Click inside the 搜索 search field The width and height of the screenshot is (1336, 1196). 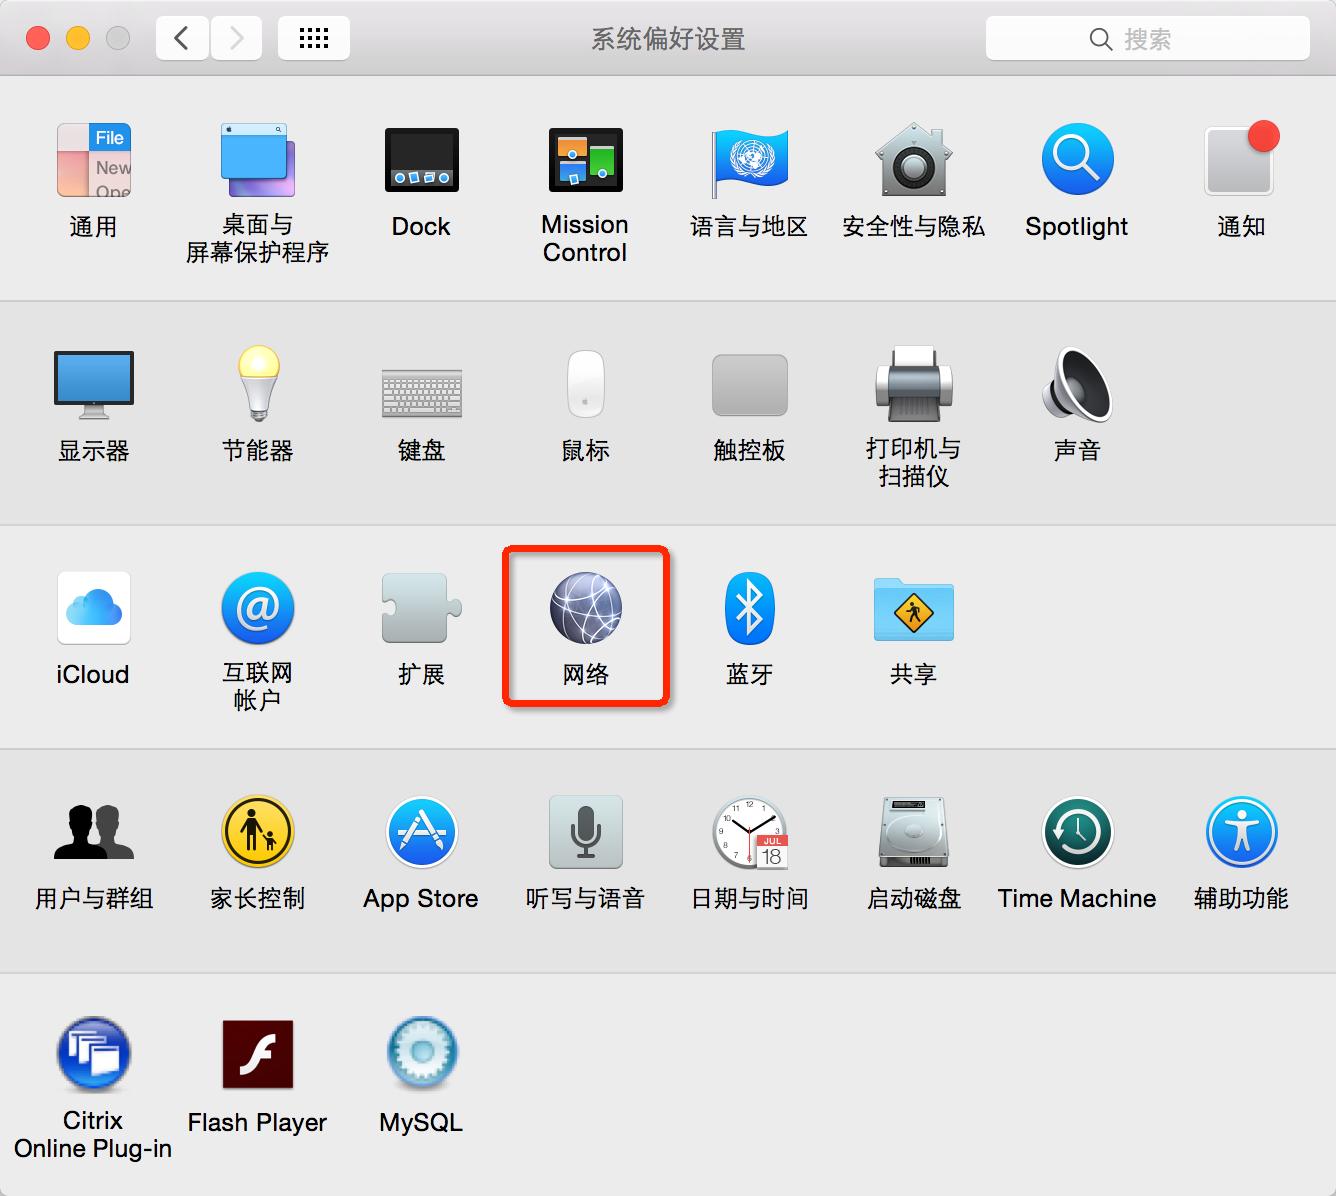coord(1150,38)
